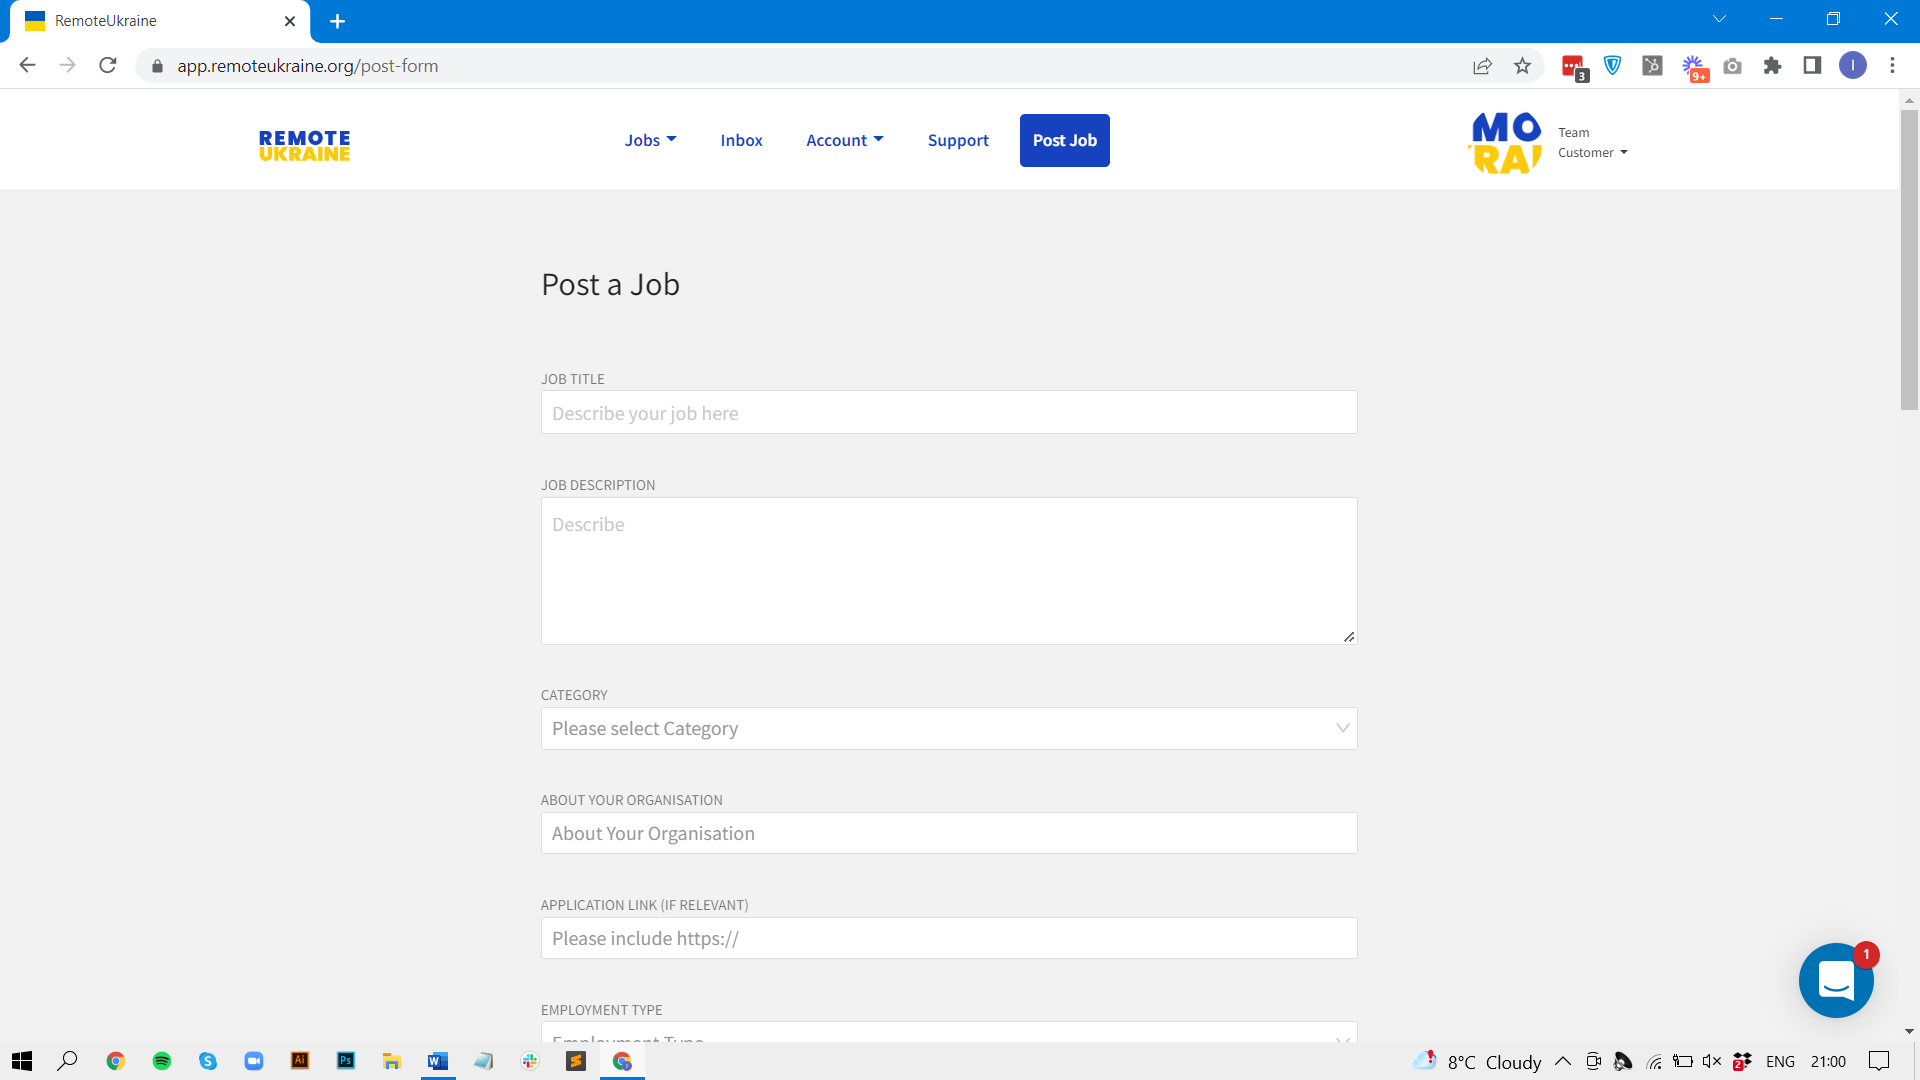The height and width of the screenshot is (1080, 1920).
Task: Select Category from the dropdown
Action: (x=949, y=728)
